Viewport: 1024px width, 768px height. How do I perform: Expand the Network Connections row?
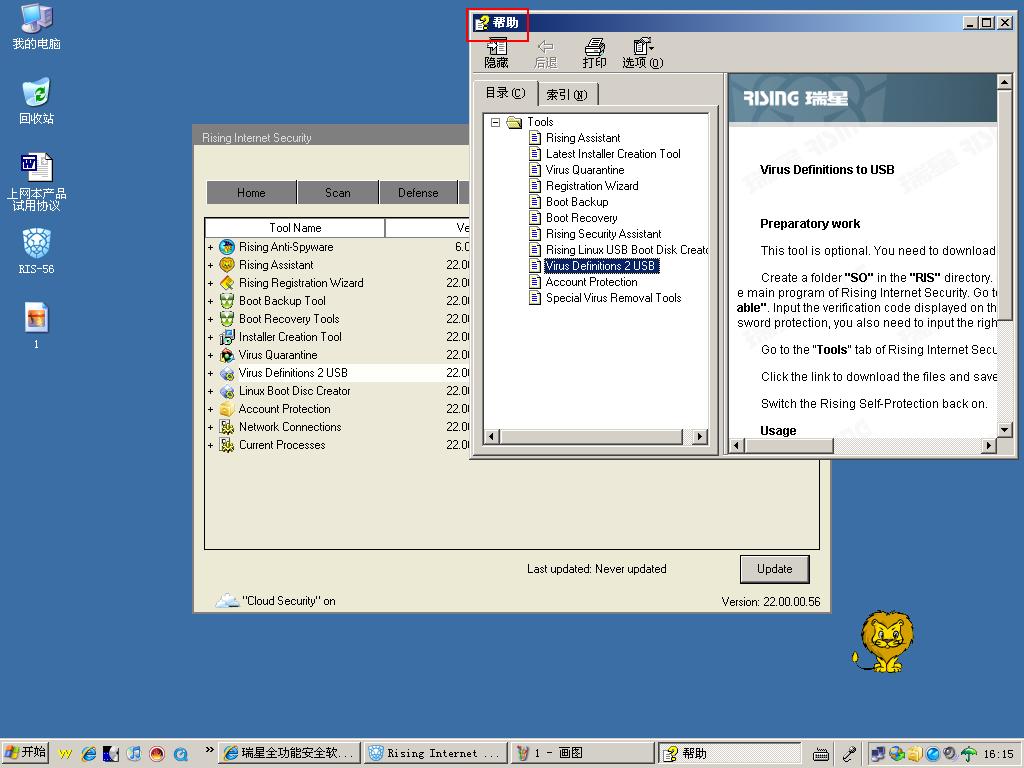(x=210, y=428)
